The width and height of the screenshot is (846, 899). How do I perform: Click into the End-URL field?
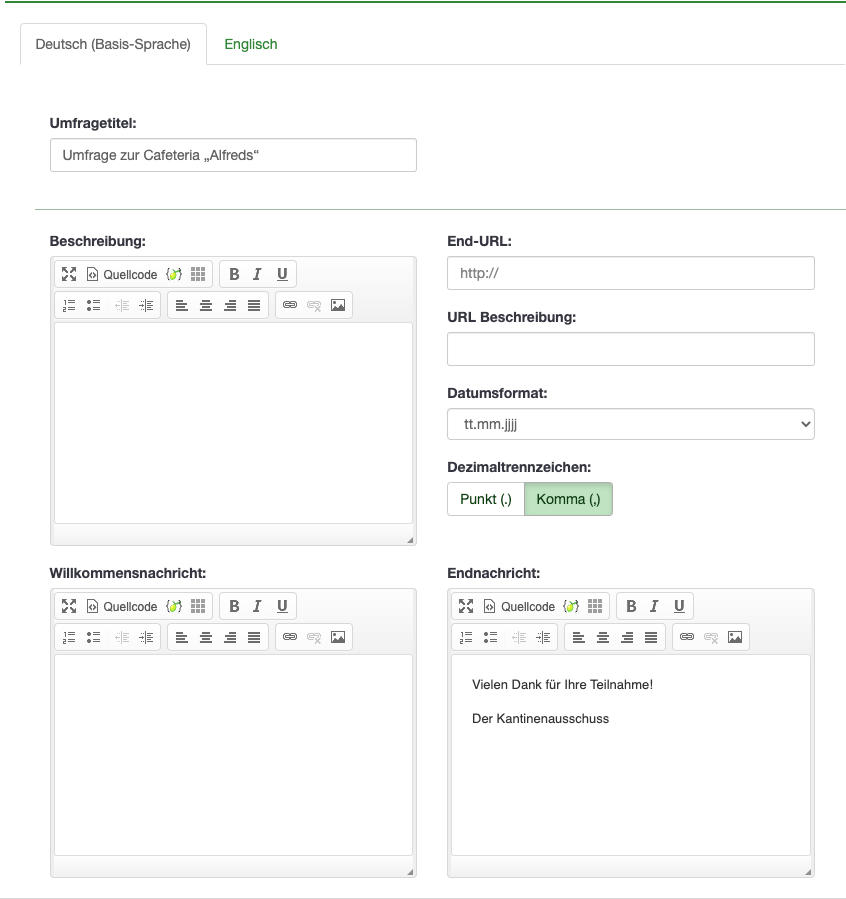click(x=630, y=273)
